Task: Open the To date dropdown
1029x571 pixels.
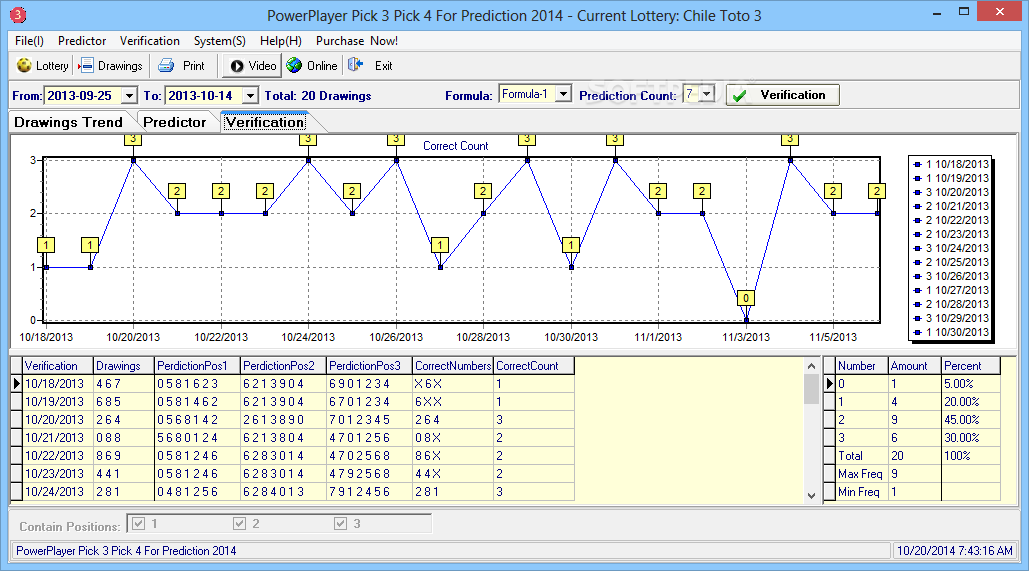Action: [250, 96]
